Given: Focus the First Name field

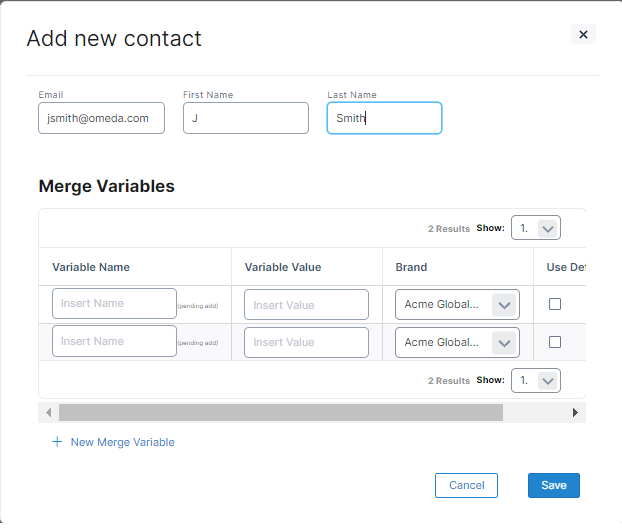Looking at the screenshot, I should click(x=245, y=118).
